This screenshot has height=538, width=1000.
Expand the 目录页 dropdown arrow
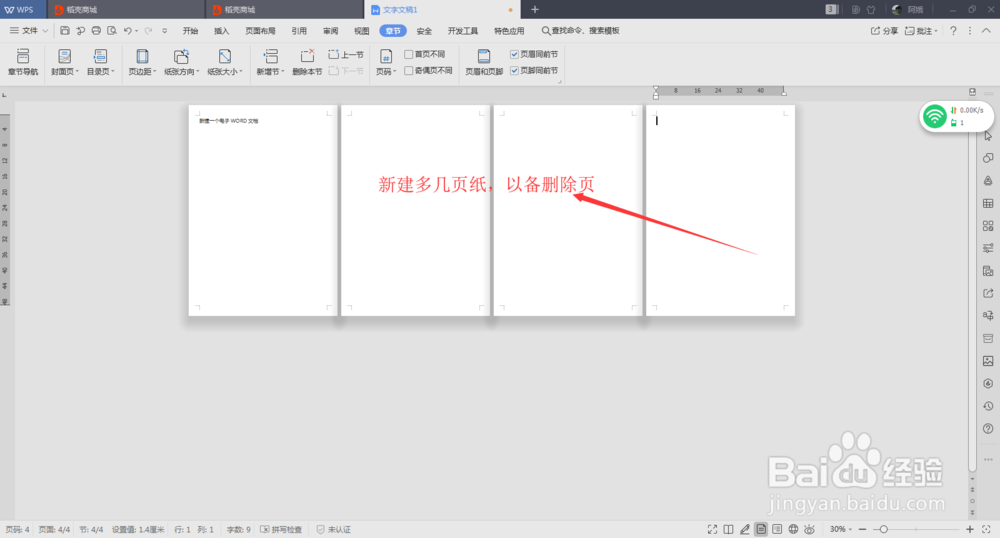click(x=113, y=72)
